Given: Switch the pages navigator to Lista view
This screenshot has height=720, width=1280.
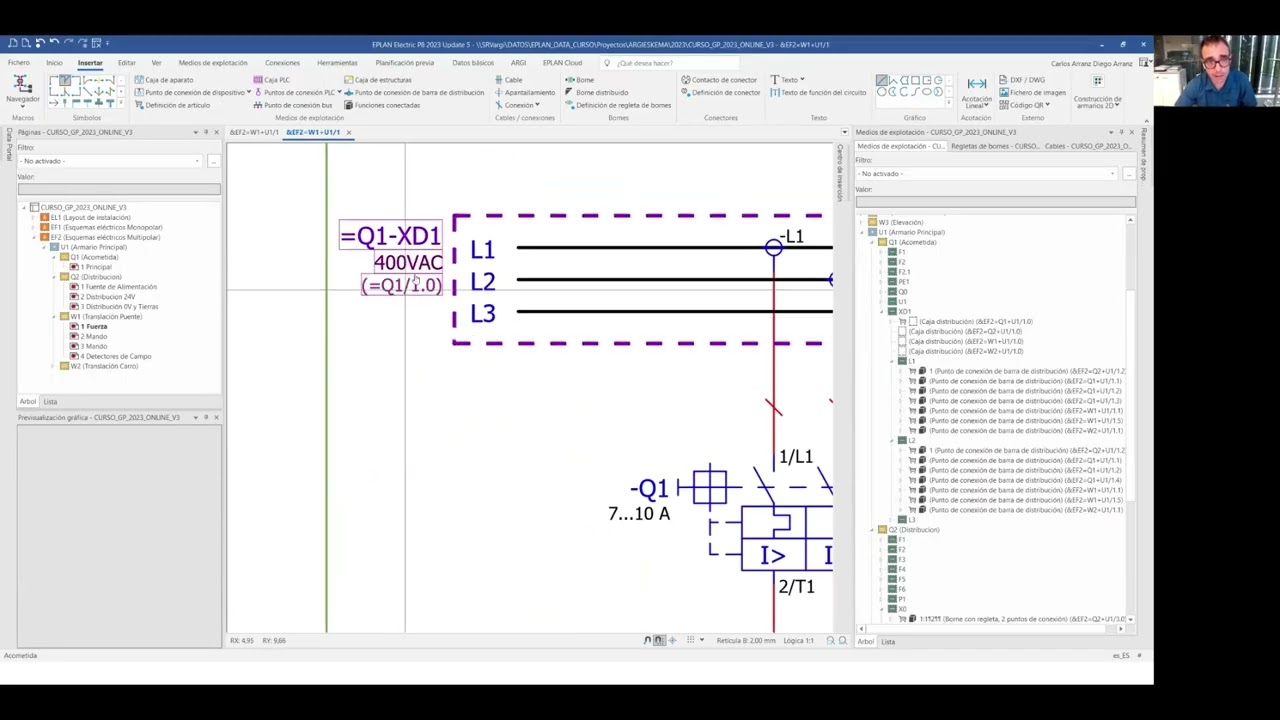Looking at the screenshot, I should point(50,401).
